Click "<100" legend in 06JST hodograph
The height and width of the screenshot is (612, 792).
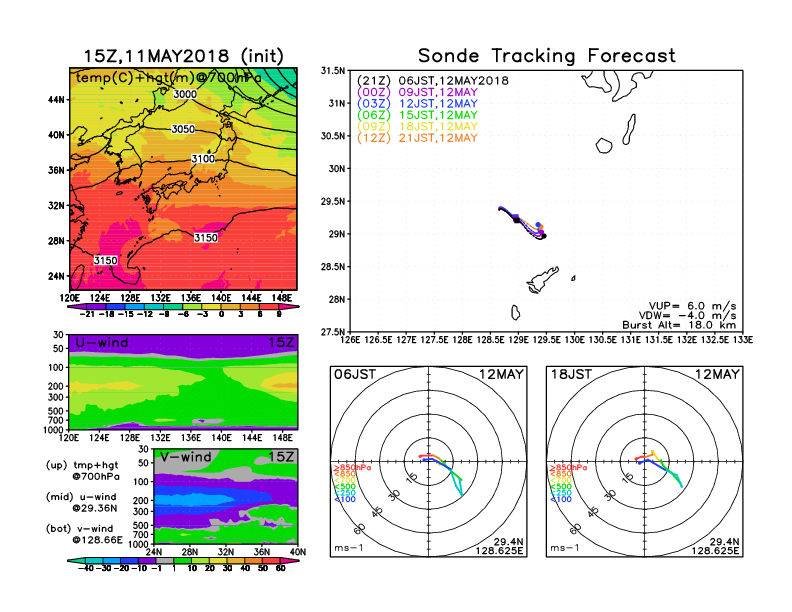[x=344, y=499]
